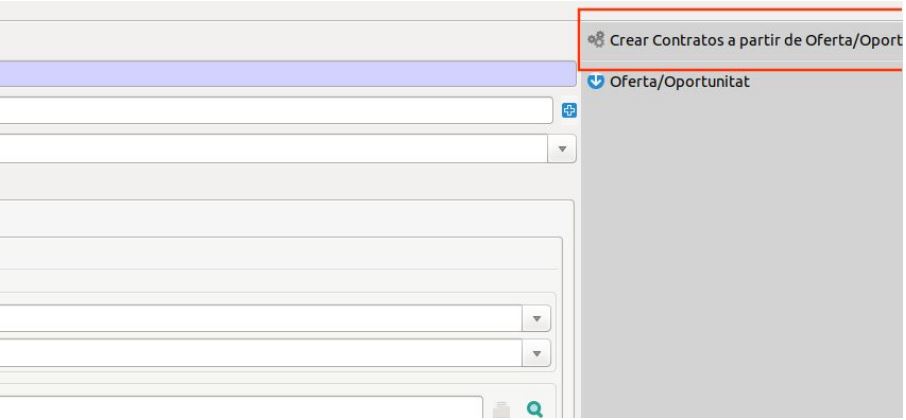This screenshot has width=906, height=420.
Task: Click the blank top strip above the purple field
Action: (x=280, y=40)
